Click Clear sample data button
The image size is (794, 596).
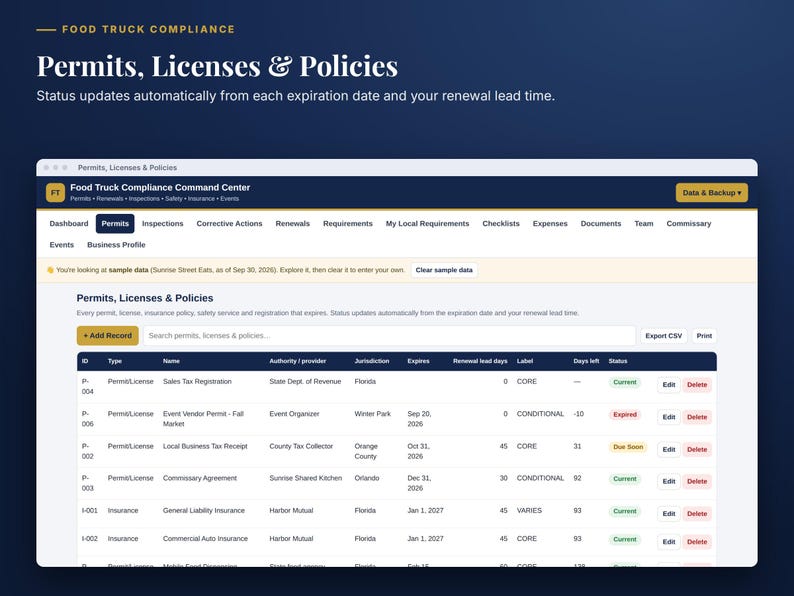coord(444,270)
